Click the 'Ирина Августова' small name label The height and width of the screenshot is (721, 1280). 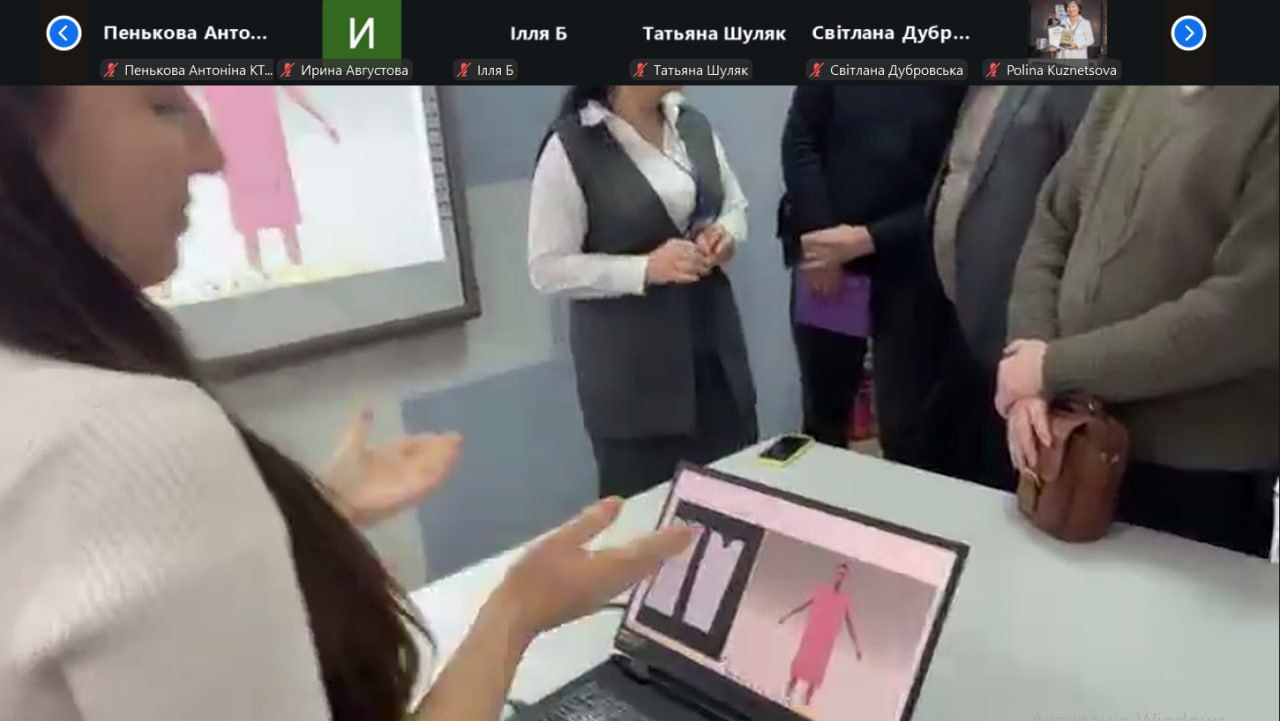point(355,70)
